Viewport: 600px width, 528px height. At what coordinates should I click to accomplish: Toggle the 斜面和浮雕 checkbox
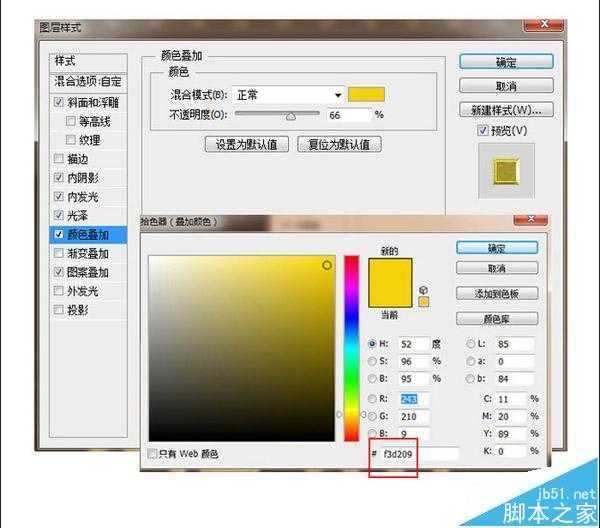point(59,102)
